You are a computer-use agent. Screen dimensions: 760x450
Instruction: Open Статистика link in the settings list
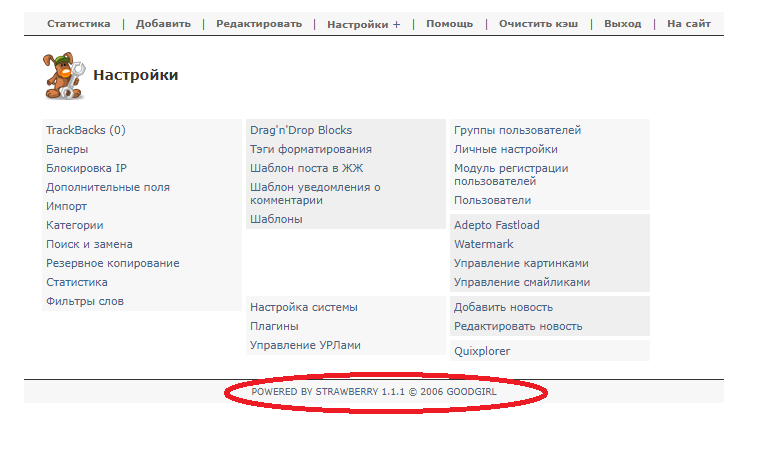coord(77,282)
